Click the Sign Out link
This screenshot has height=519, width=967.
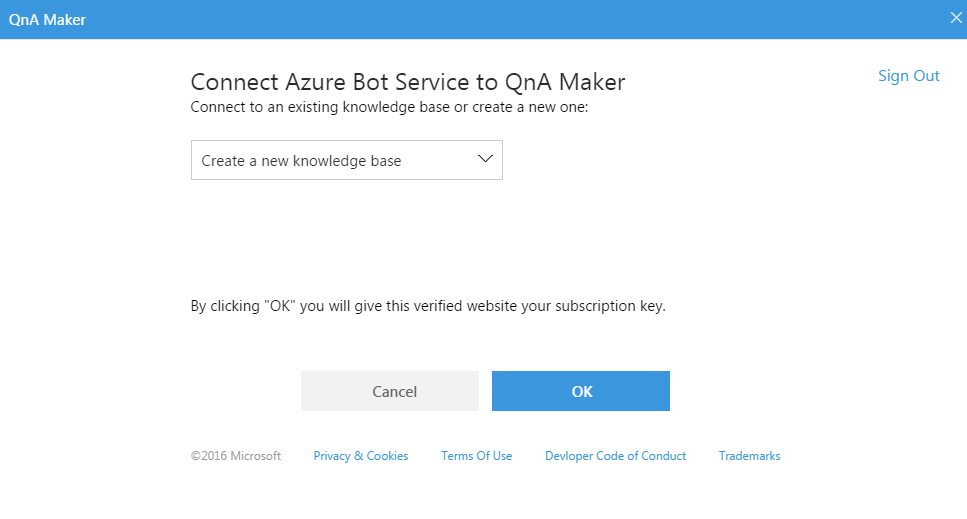coord(908,76)
